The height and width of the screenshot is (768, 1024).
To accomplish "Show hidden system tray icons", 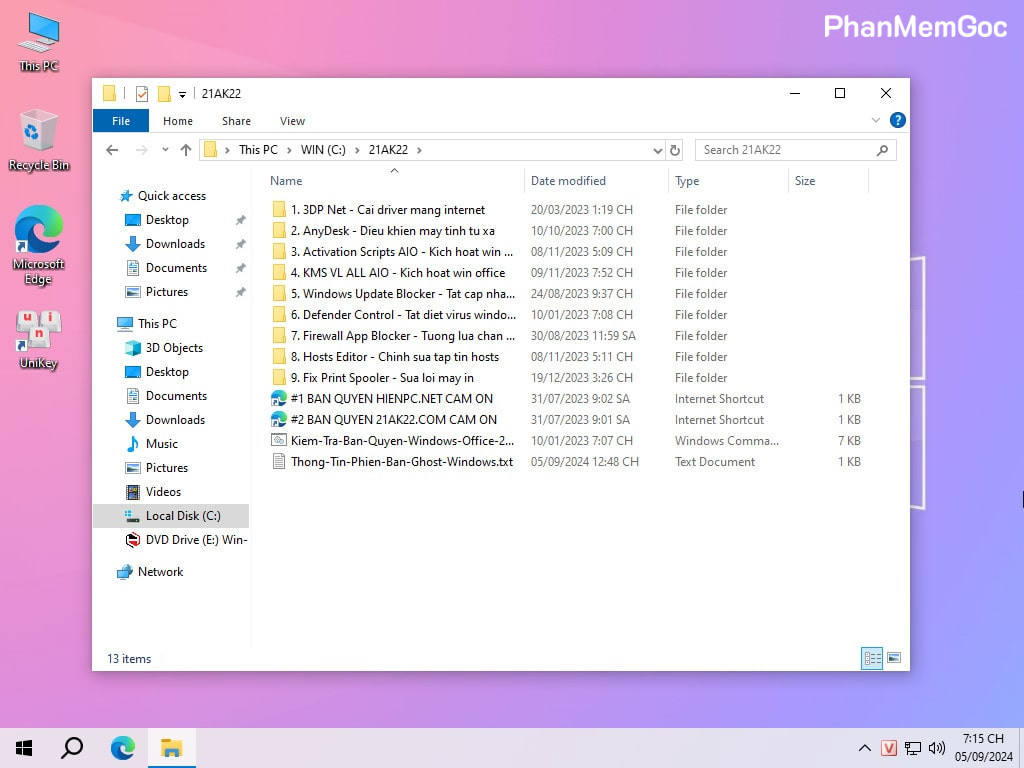I will pos(864,748).
